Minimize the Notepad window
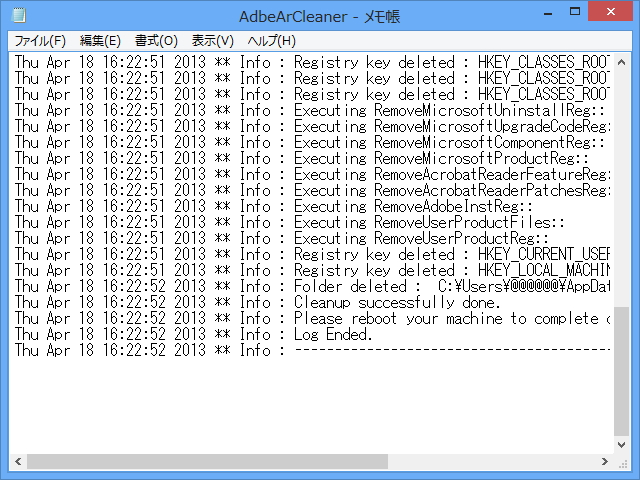640x480 pixels. (x=548, y=13)
